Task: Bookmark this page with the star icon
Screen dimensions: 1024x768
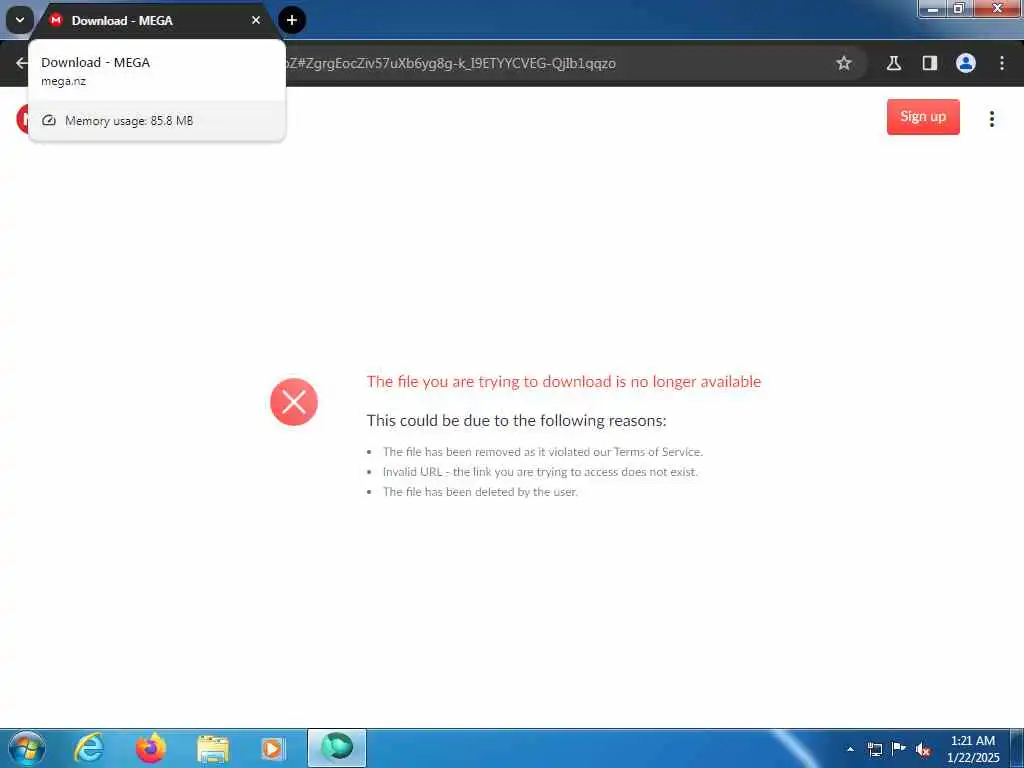Action: (x=844, y=63)
